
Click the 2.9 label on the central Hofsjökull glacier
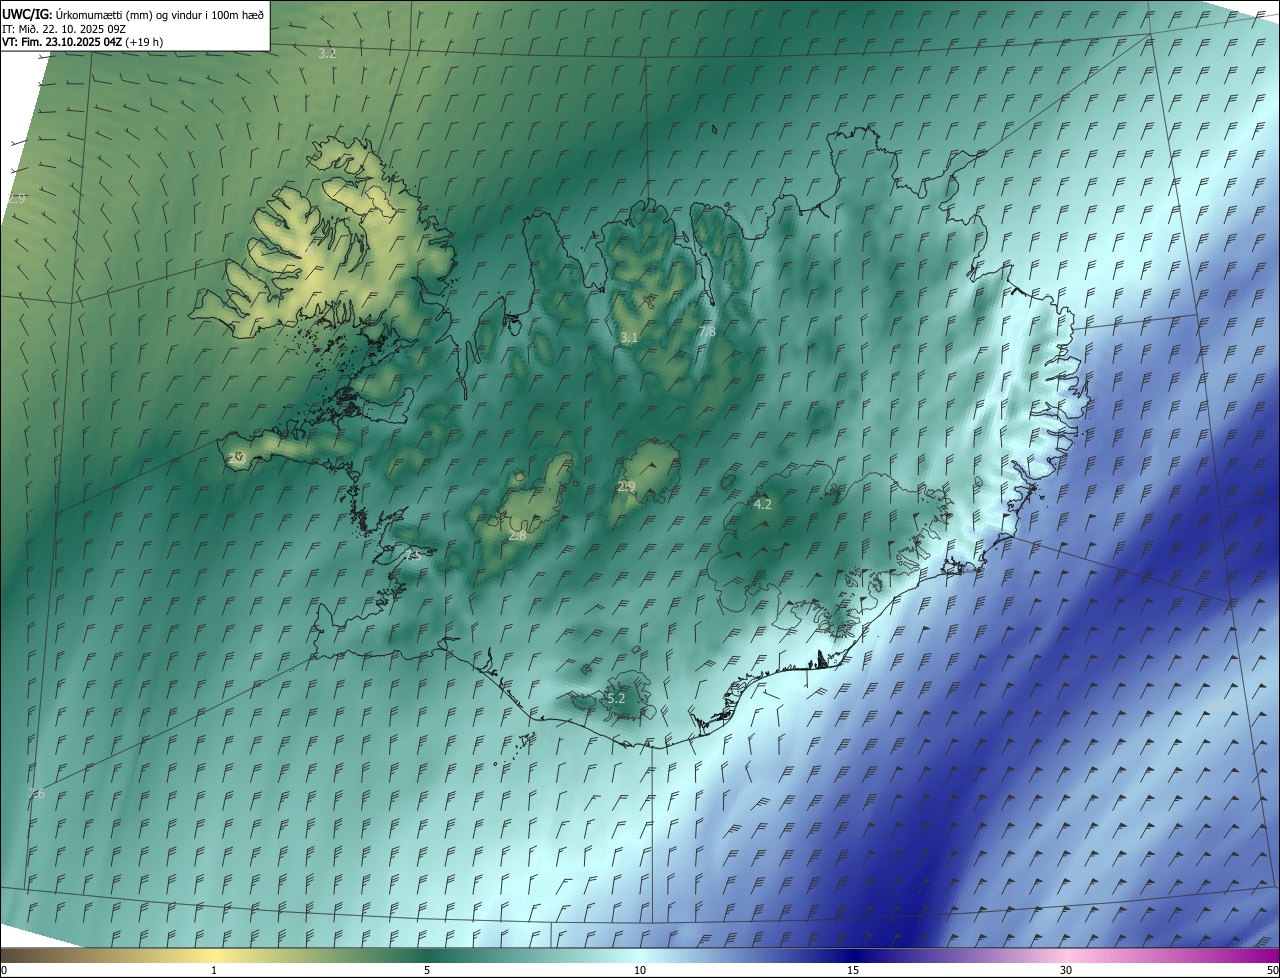click(x=626, y=486)
